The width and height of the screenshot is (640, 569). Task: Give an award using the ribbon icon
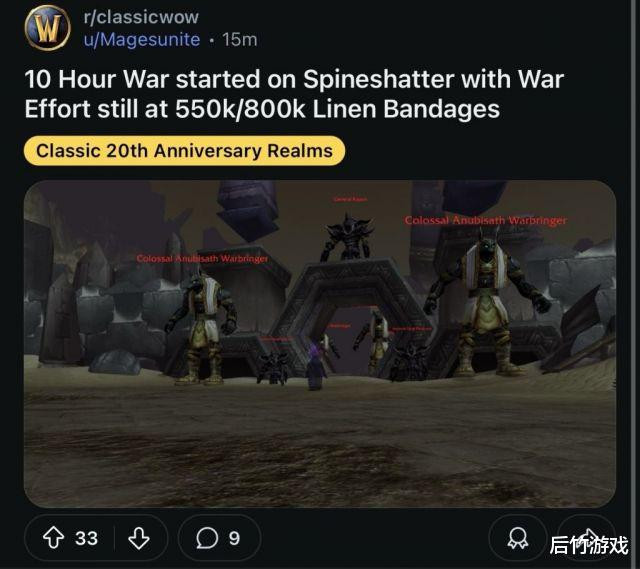pos(518,538)
